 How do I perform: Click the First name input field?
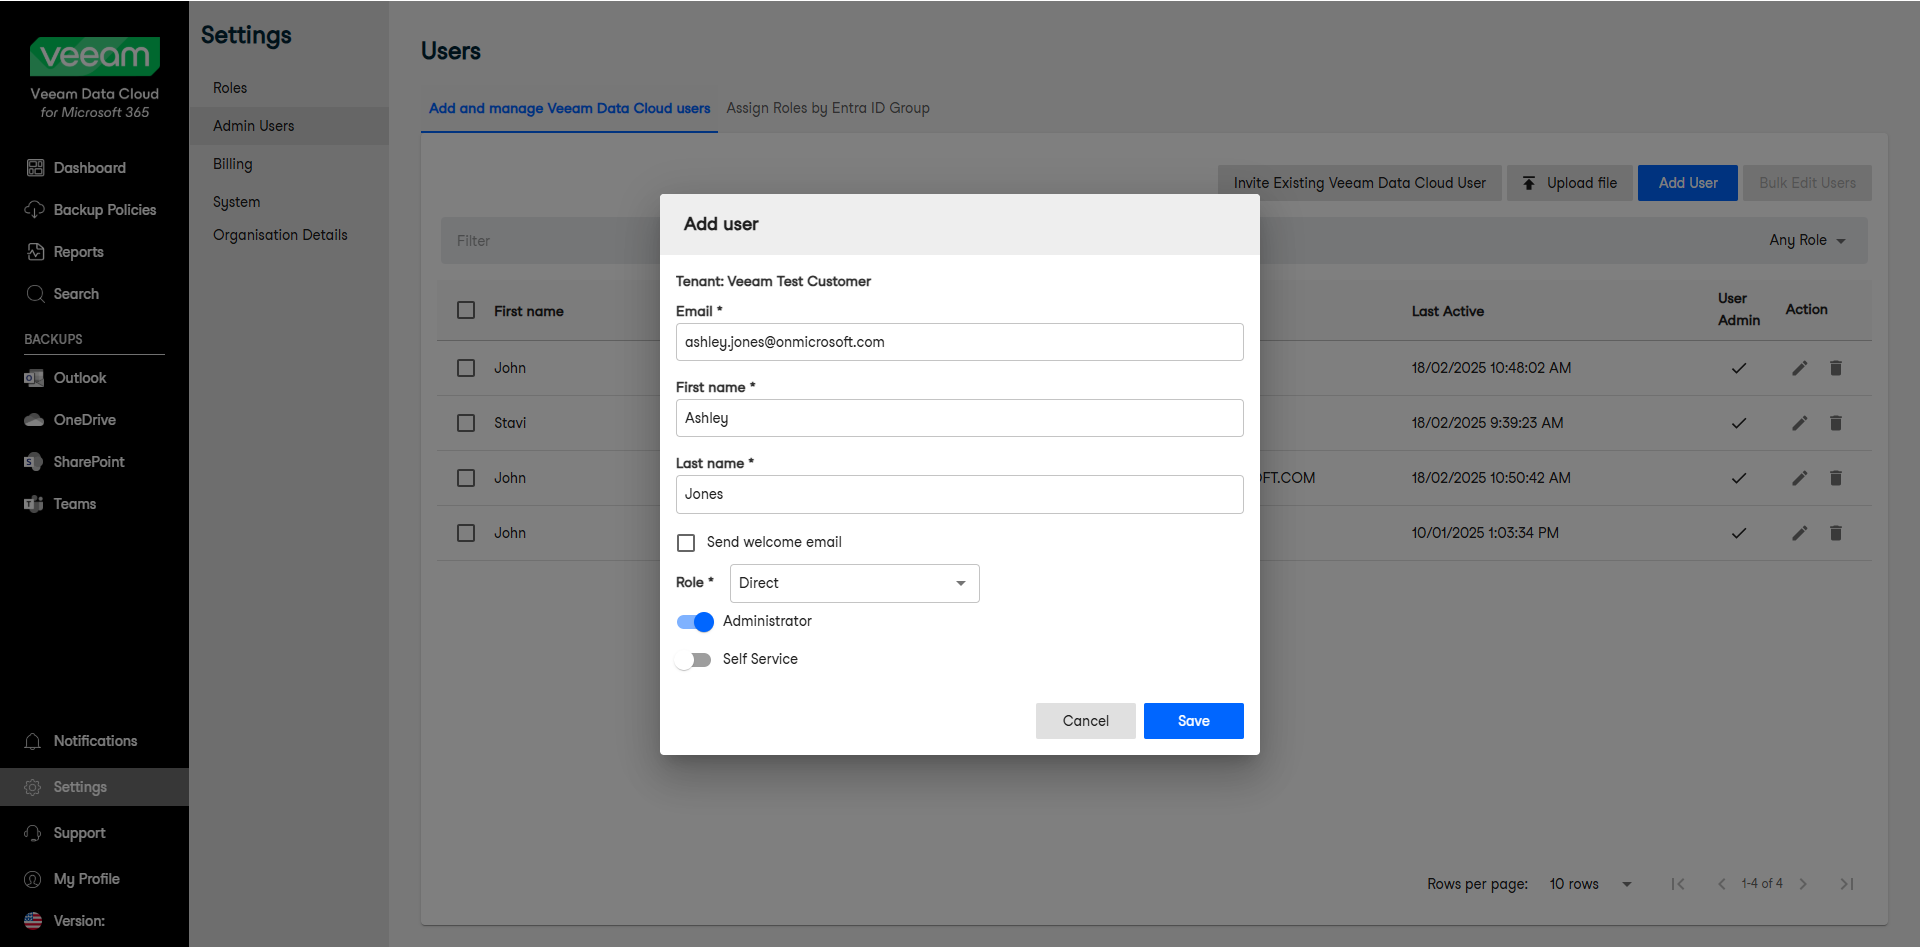pos(960,418)
